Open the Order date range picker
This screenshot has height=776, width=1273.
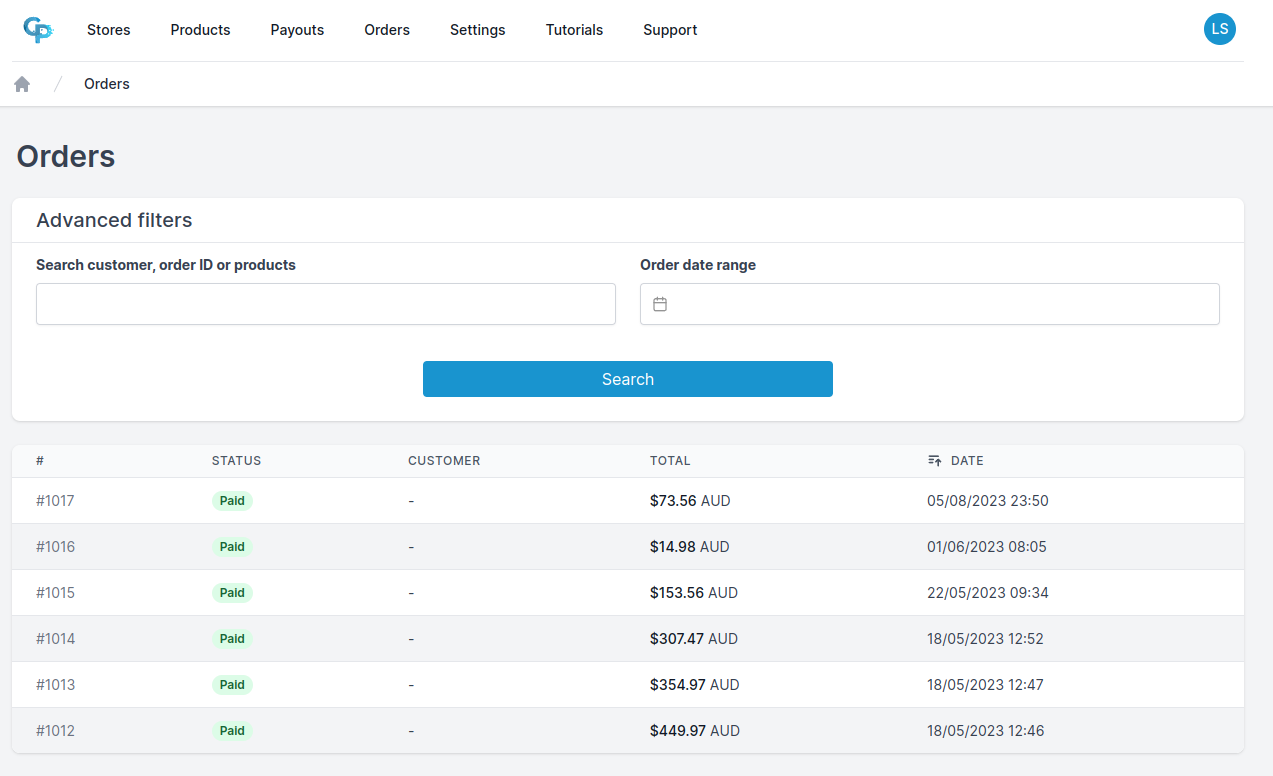[930, 304]
